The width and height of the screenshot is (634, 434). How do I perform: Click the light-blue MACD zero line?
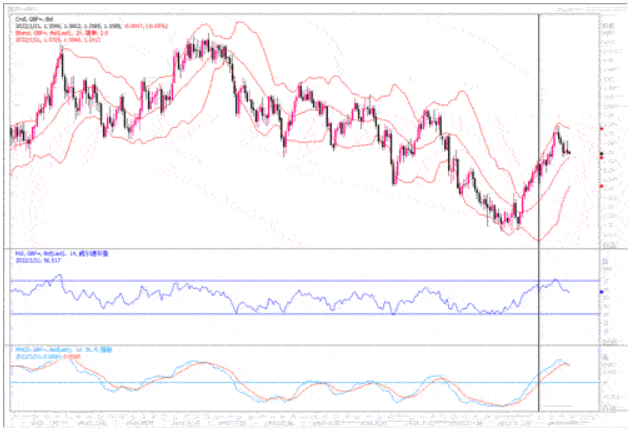tap(300, 382)
